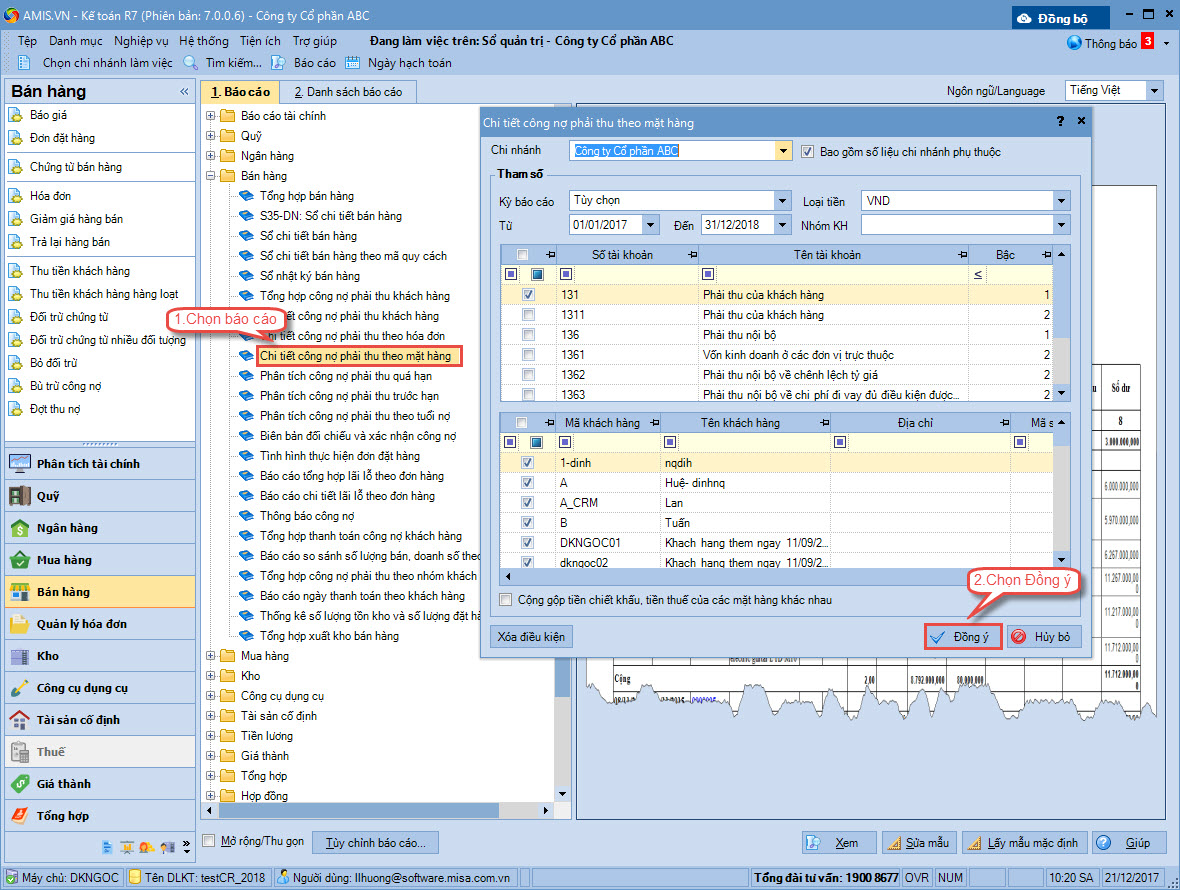Uncheck account 131 row checkbox
Viewport: 1180px width, 890px height.
click(x=528, y=295)
